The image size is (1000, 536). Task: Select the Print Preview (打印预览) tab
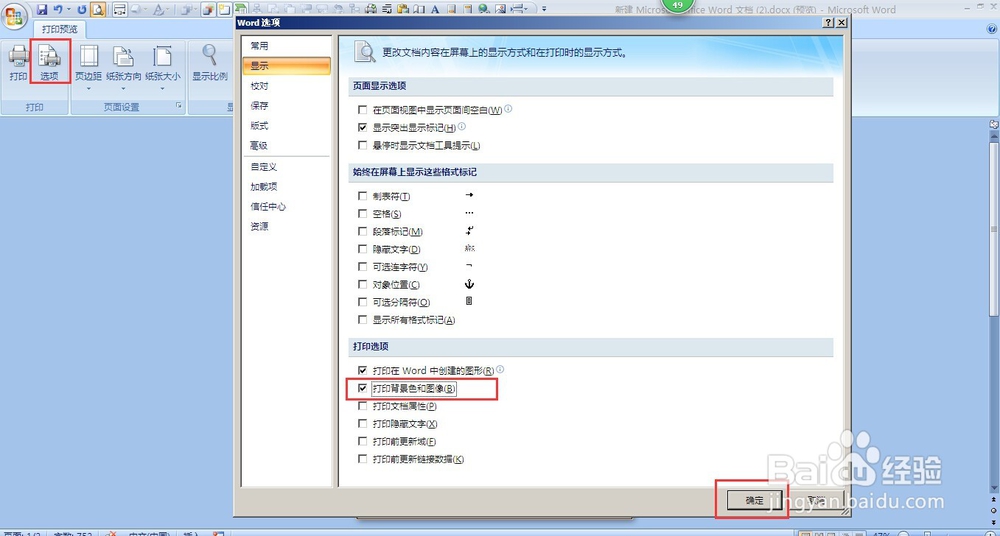tap(59, 29)
